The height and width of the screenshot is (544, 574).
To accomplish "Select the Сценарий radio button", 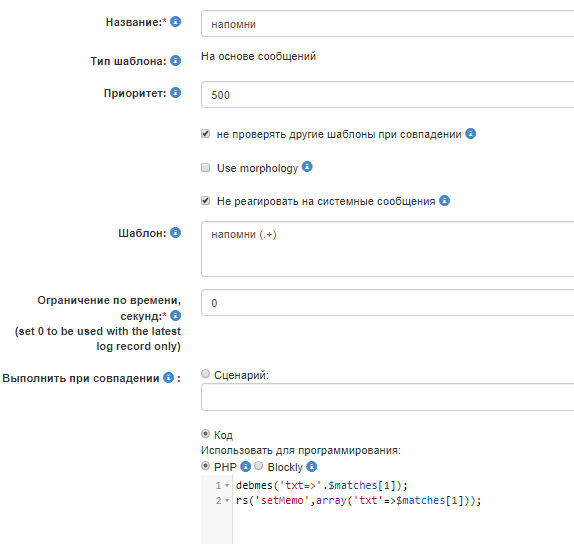I will pyautogui.click(x=205, y=374).
